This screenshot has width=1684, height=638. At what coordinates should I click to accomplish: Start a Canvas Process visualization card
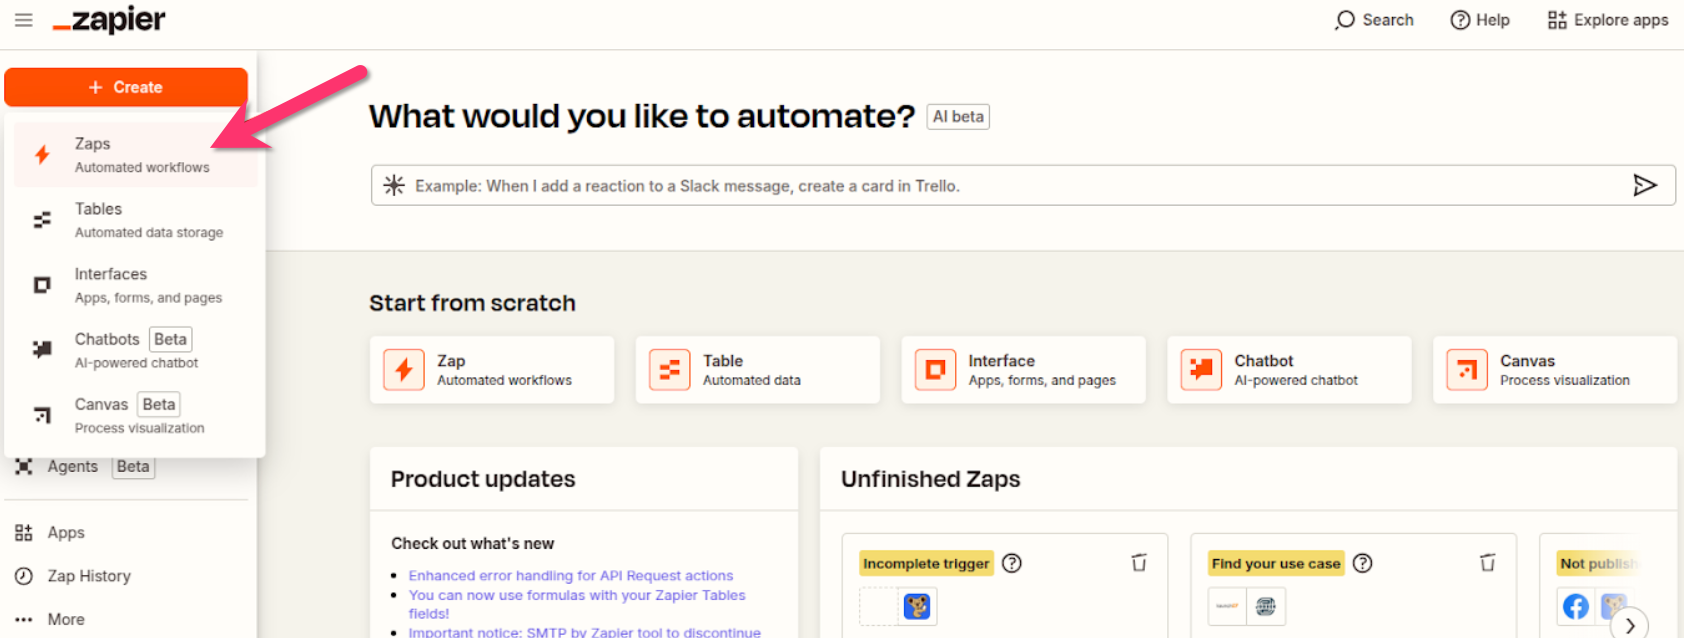(x=1554, y=370)
